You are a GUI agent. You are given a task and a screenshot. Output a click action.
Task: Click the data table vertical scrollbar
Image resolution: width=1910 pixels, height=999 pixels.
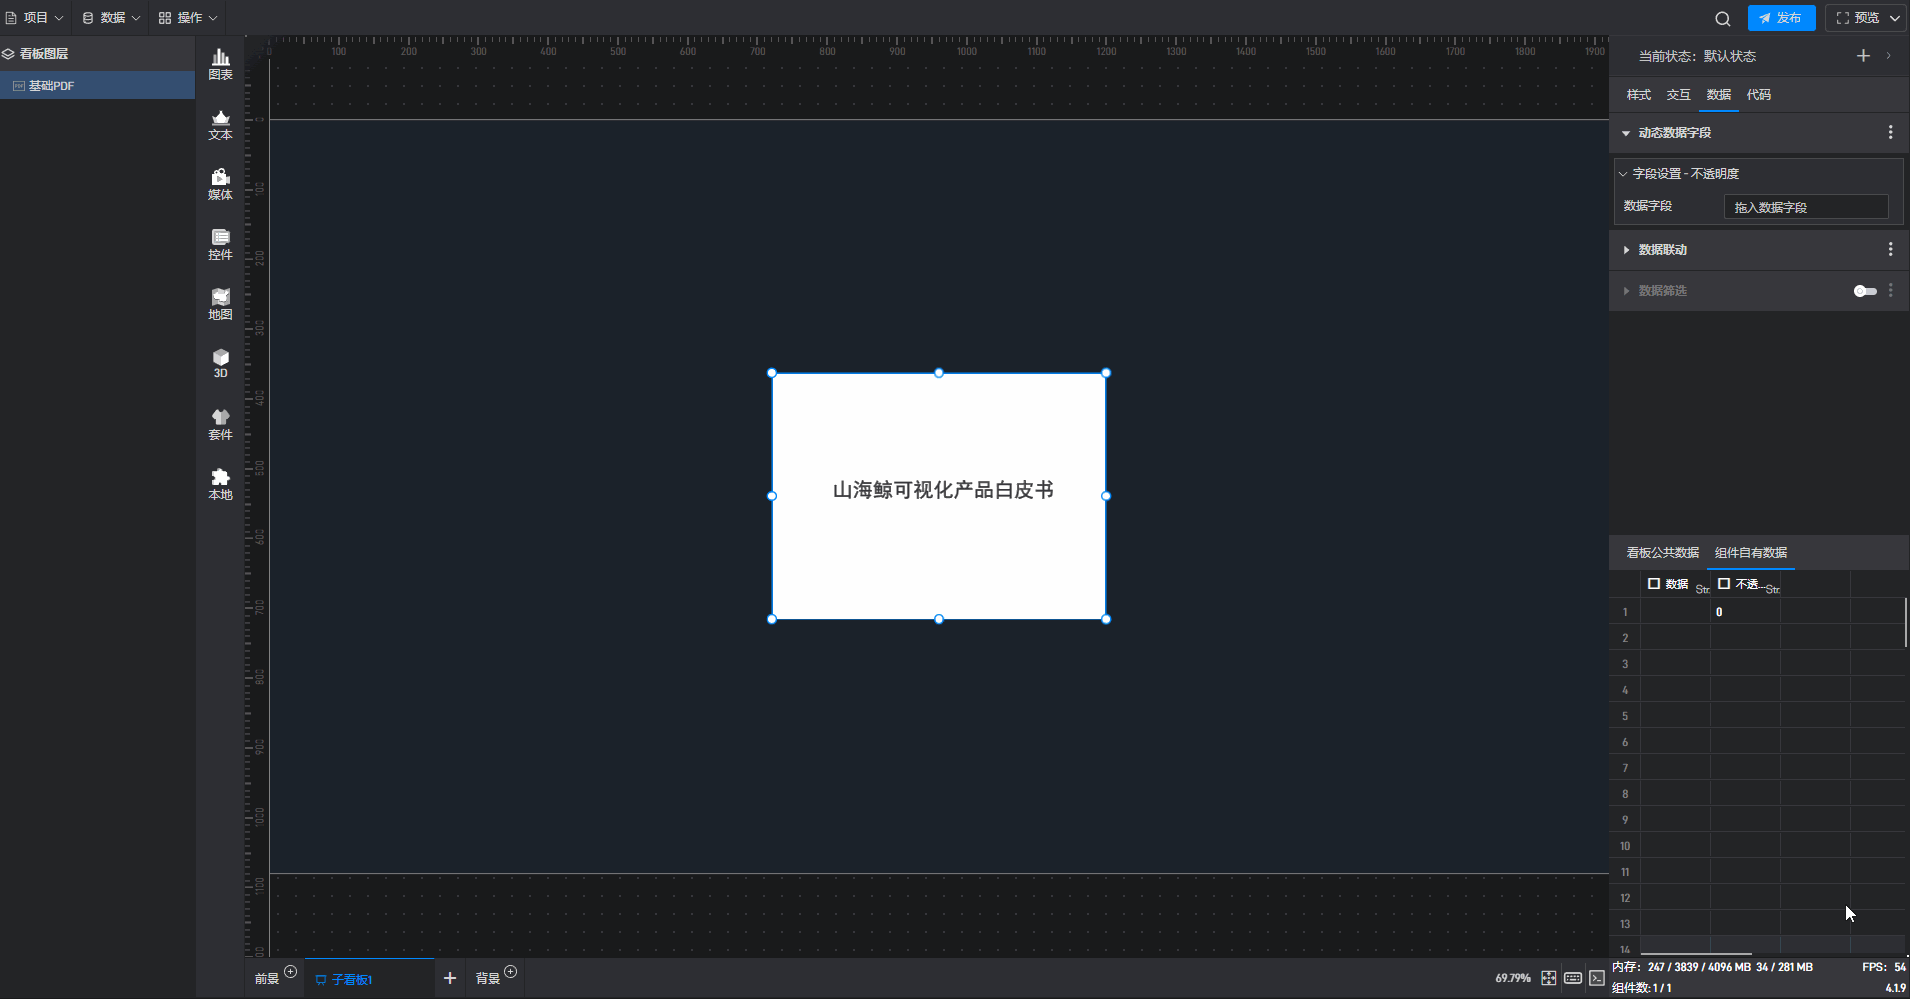[1906, 622]
